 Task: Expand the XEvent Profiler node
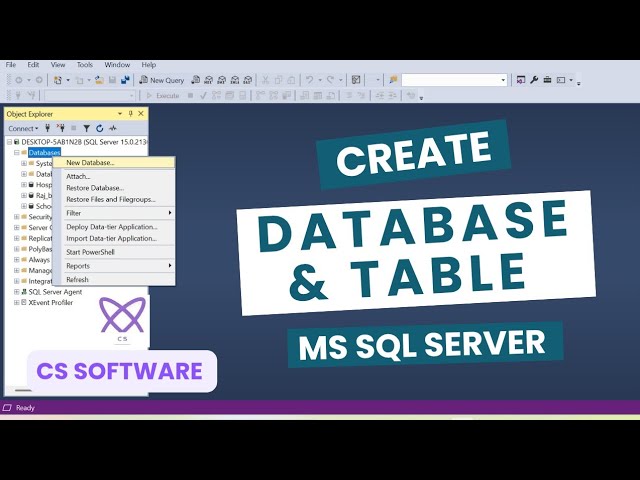point(17,302)
